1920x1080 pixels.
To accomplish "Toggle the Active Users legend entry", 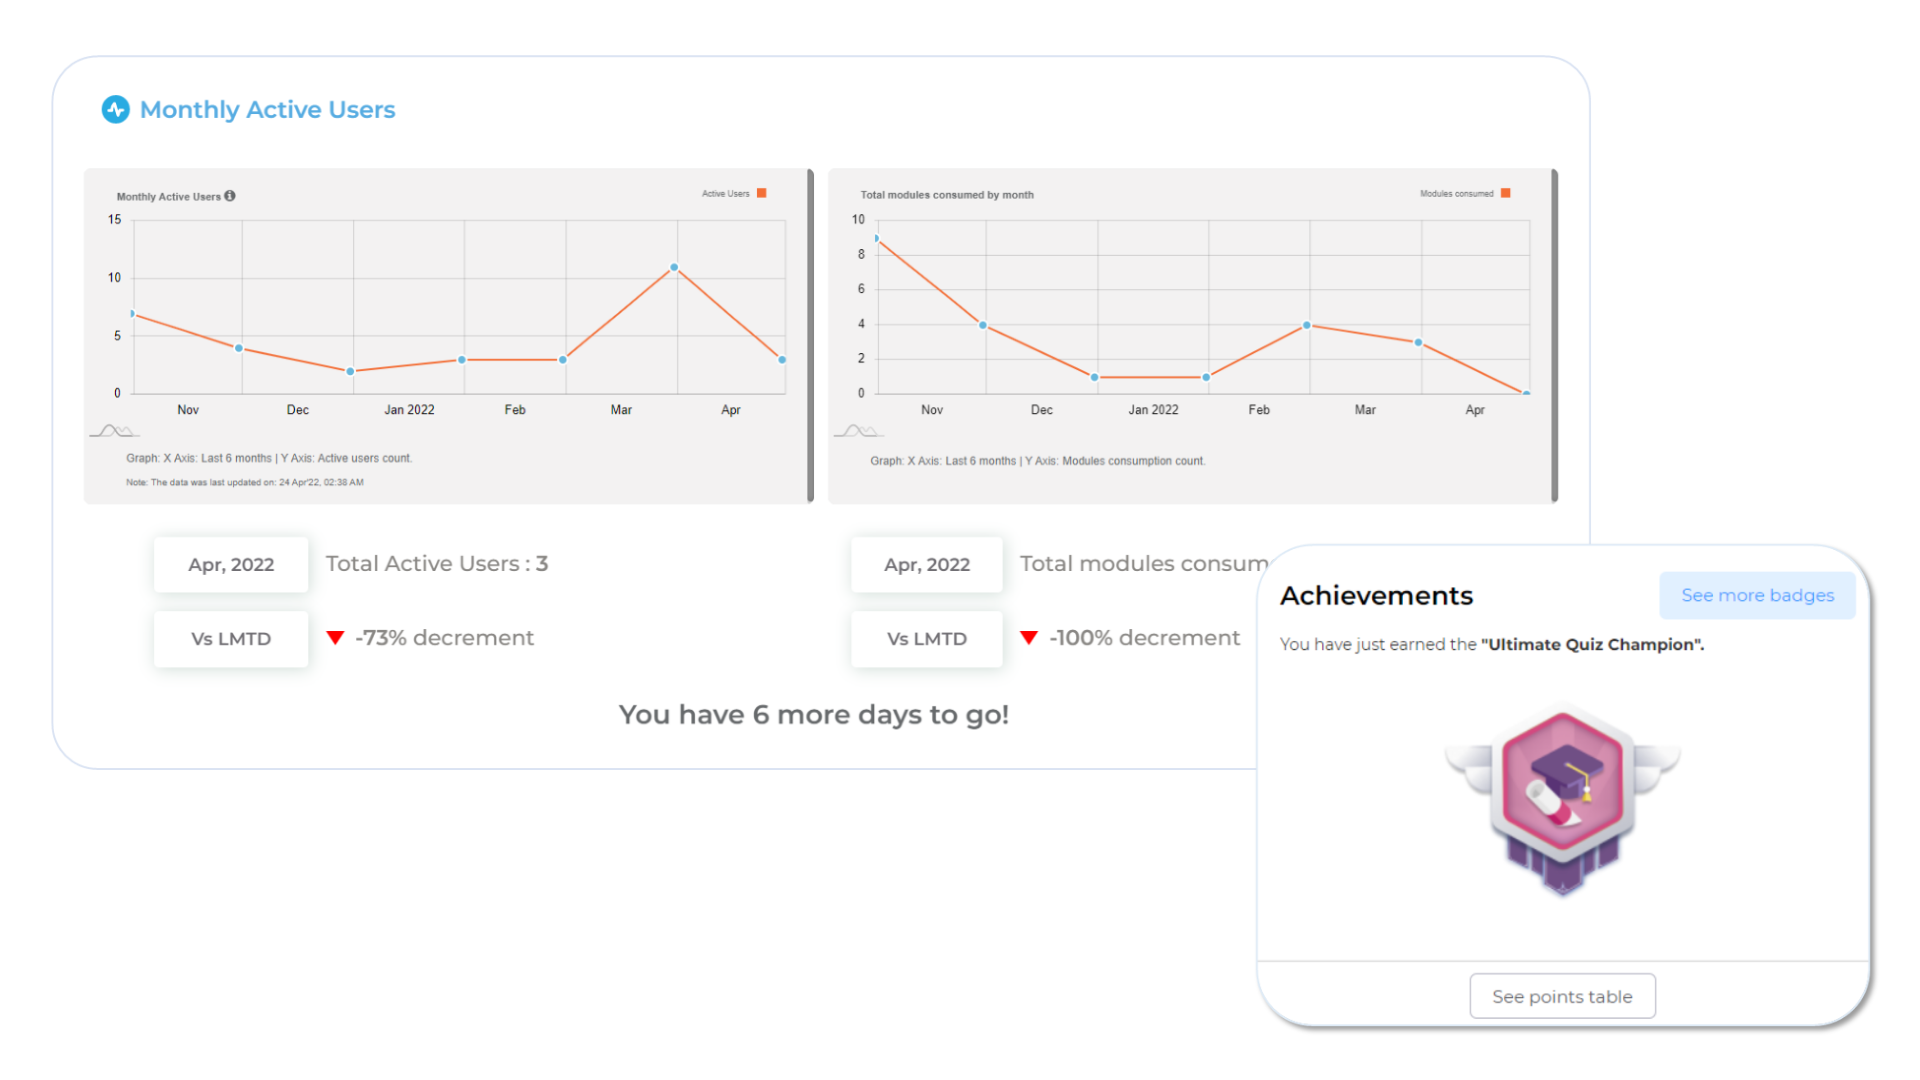I will [x=726, y=194].
